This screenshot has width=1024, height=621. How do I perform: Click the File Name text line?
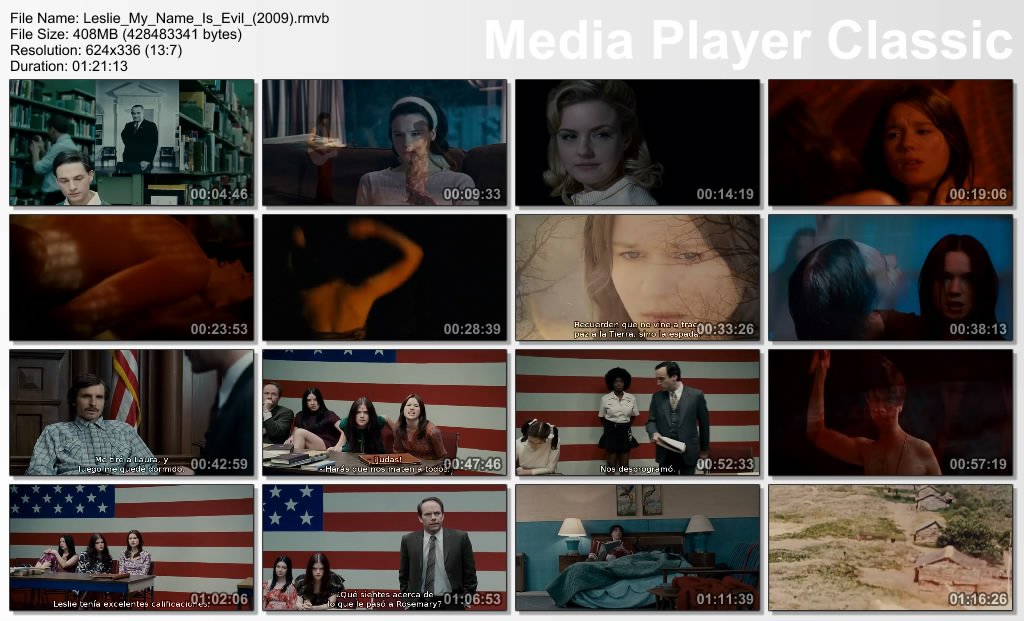click(170, 18)
